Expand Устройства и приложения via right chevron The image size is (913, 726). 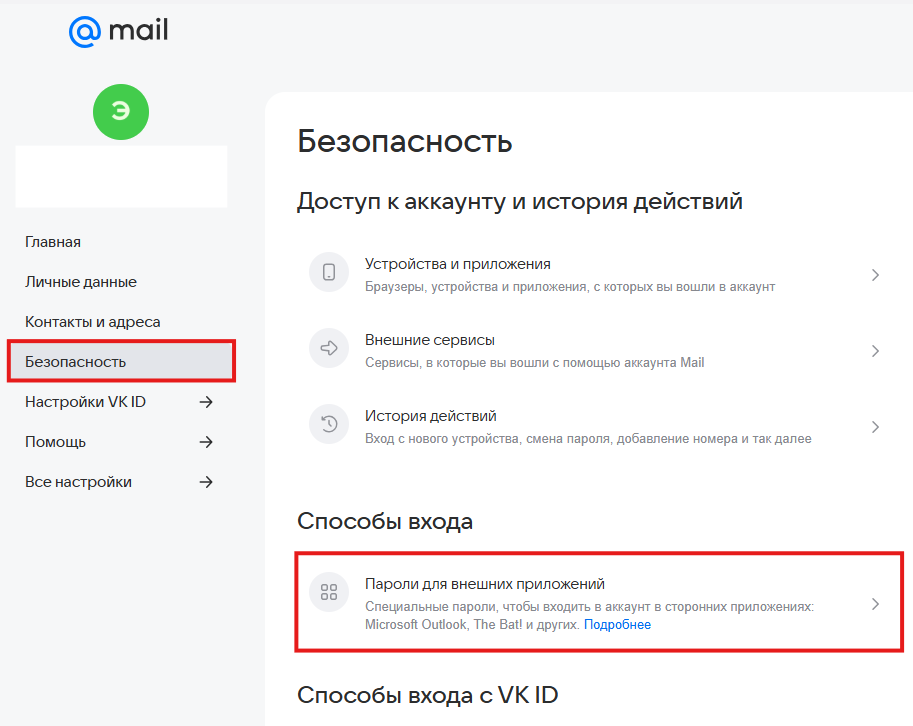(875, 275)
